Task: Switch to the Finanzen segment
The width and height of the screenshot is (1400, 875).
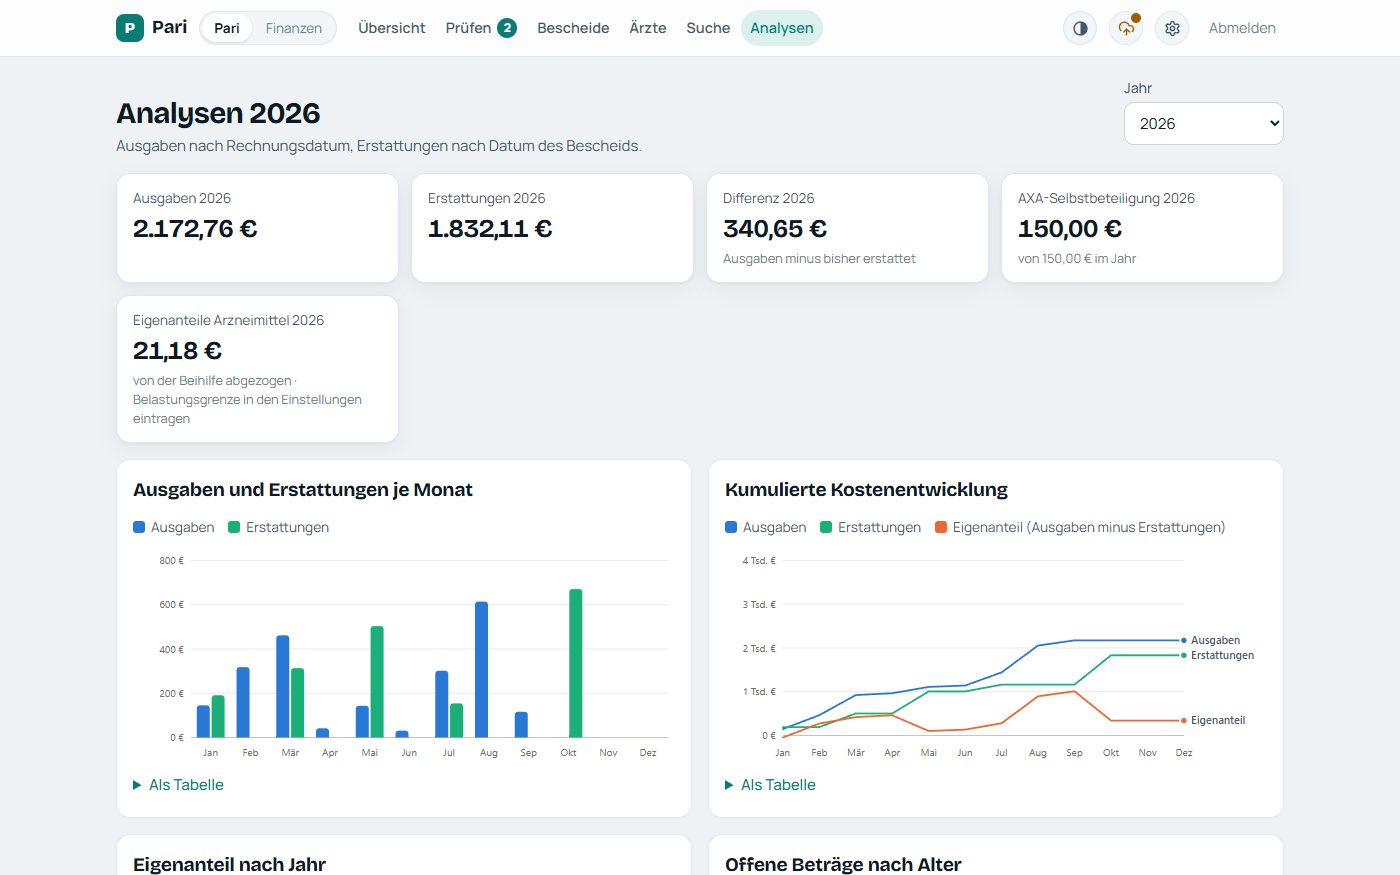Action: pyautogui.click(x=294, y=28)
